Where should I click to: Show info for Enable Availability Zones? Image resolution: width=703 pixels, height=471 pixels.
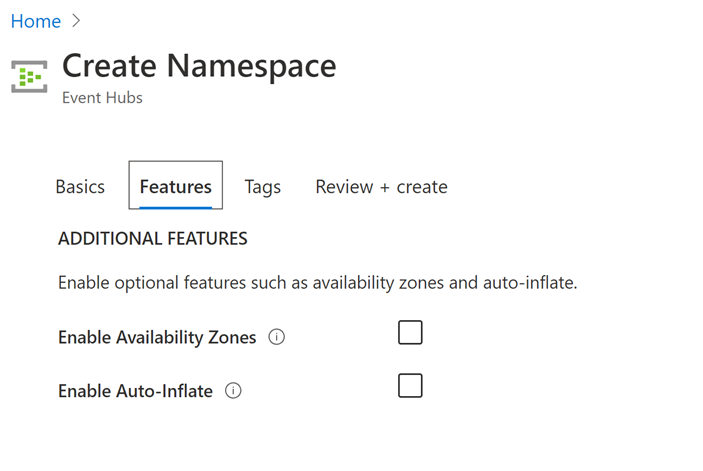(x=277, y=337)
